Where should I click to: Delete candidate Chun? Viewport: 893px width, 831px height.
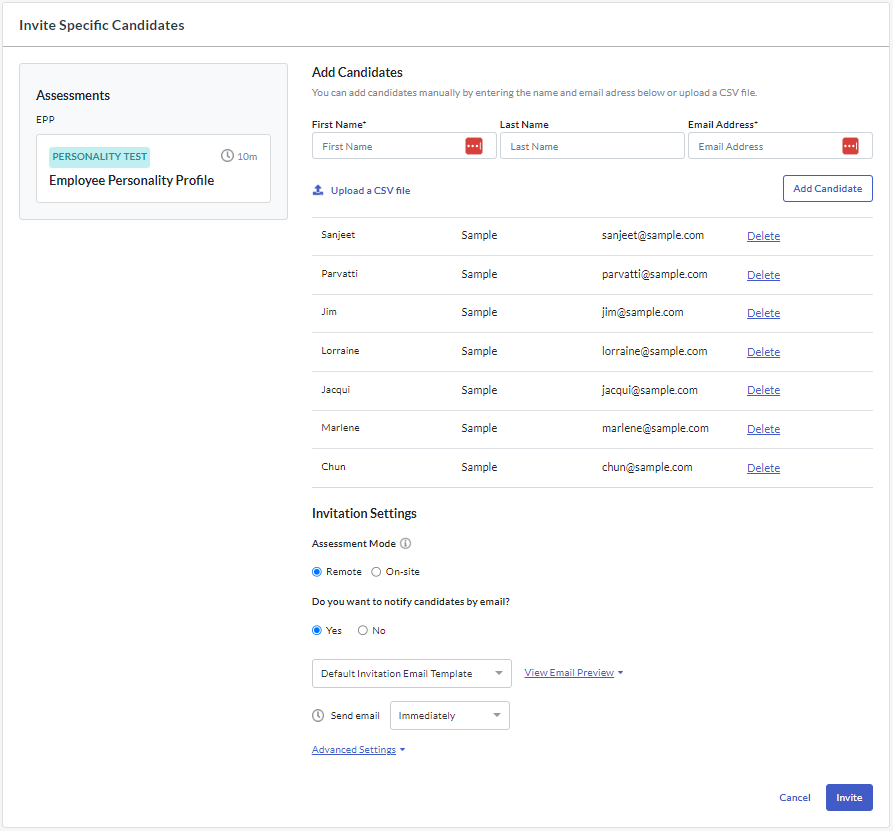(x=763, y=468)
